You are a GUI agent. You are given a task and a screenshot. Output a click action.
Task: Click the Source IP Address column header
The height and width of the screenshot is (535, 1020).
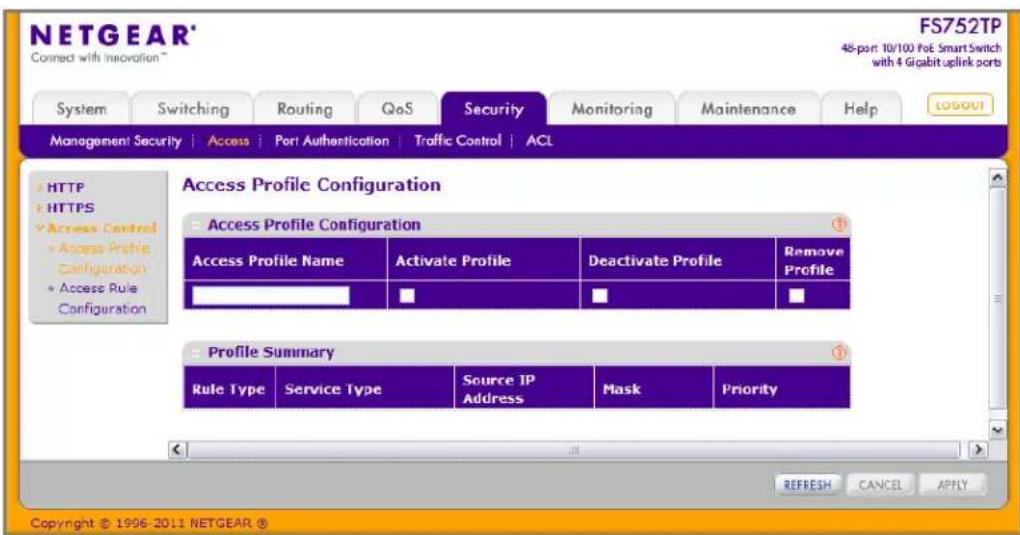click(524, 389)
